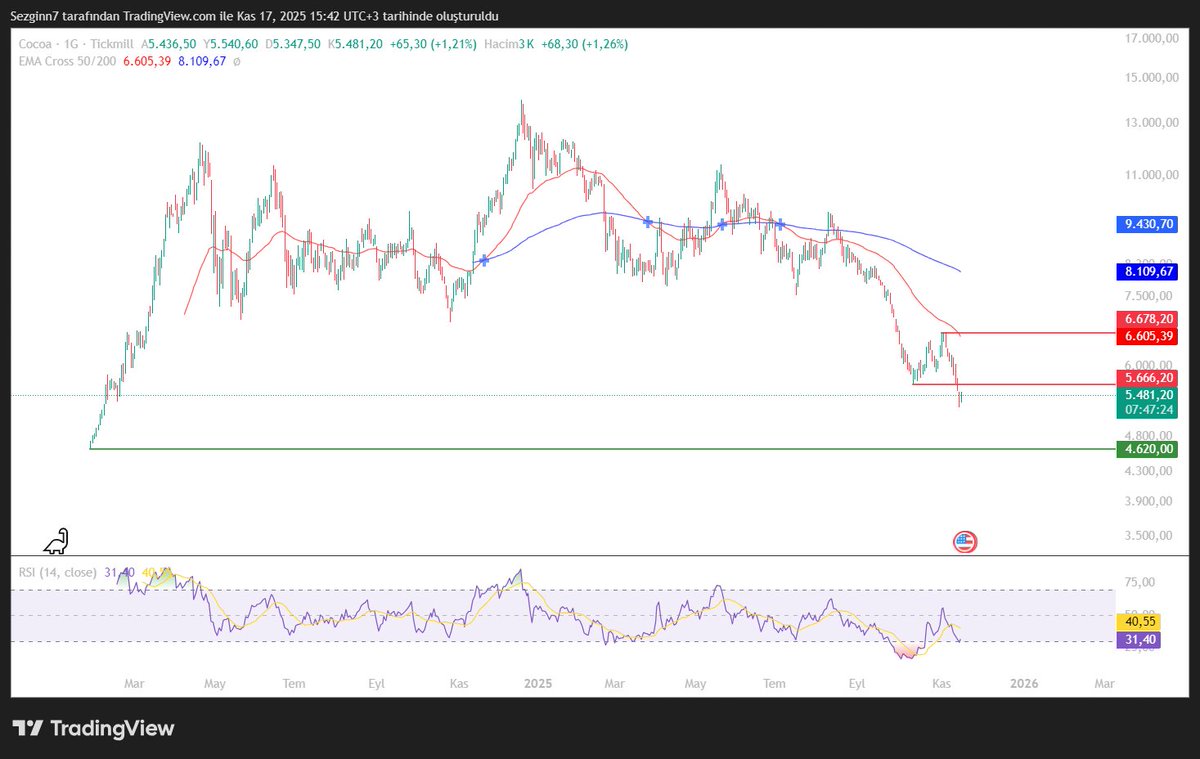Screen dimensions: 1200x759
Task: Click the Sezginn7 username text
Action: tap(34, 16)
